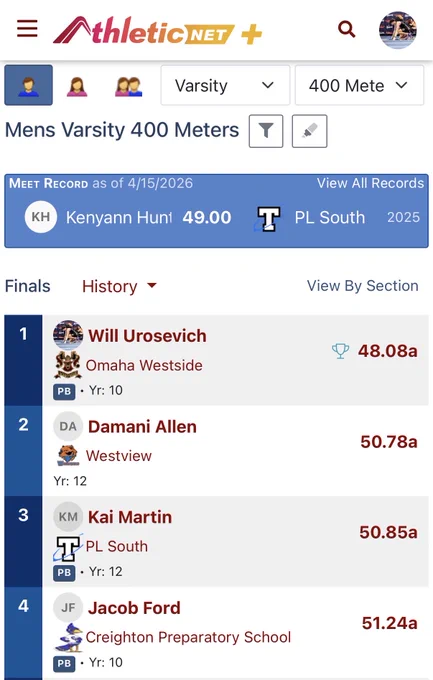Click the PL South logo in meet record
Image resolution: width=433 pixels, height=680 pixels.
tap(268, 218)
